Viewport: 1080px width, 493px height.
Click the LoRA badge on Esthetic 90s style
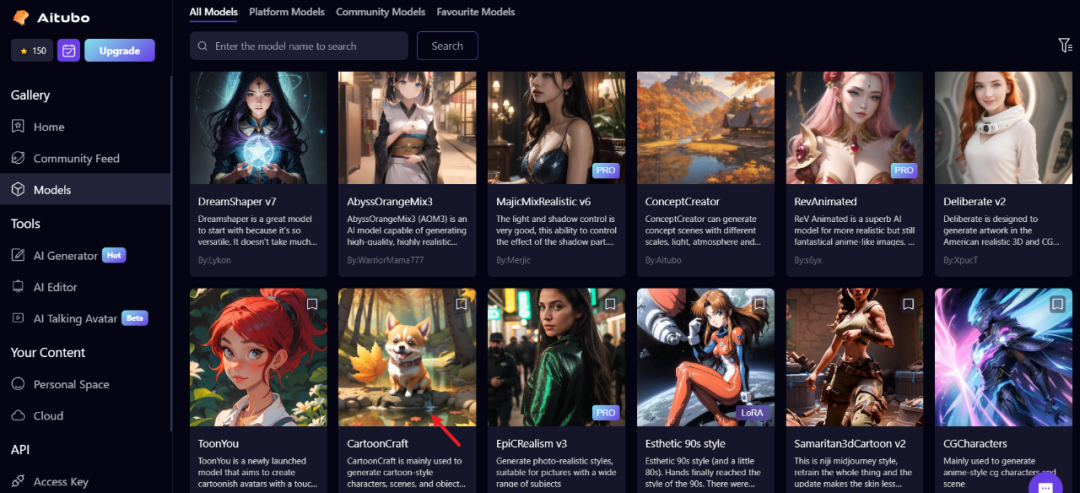point(753,412)
